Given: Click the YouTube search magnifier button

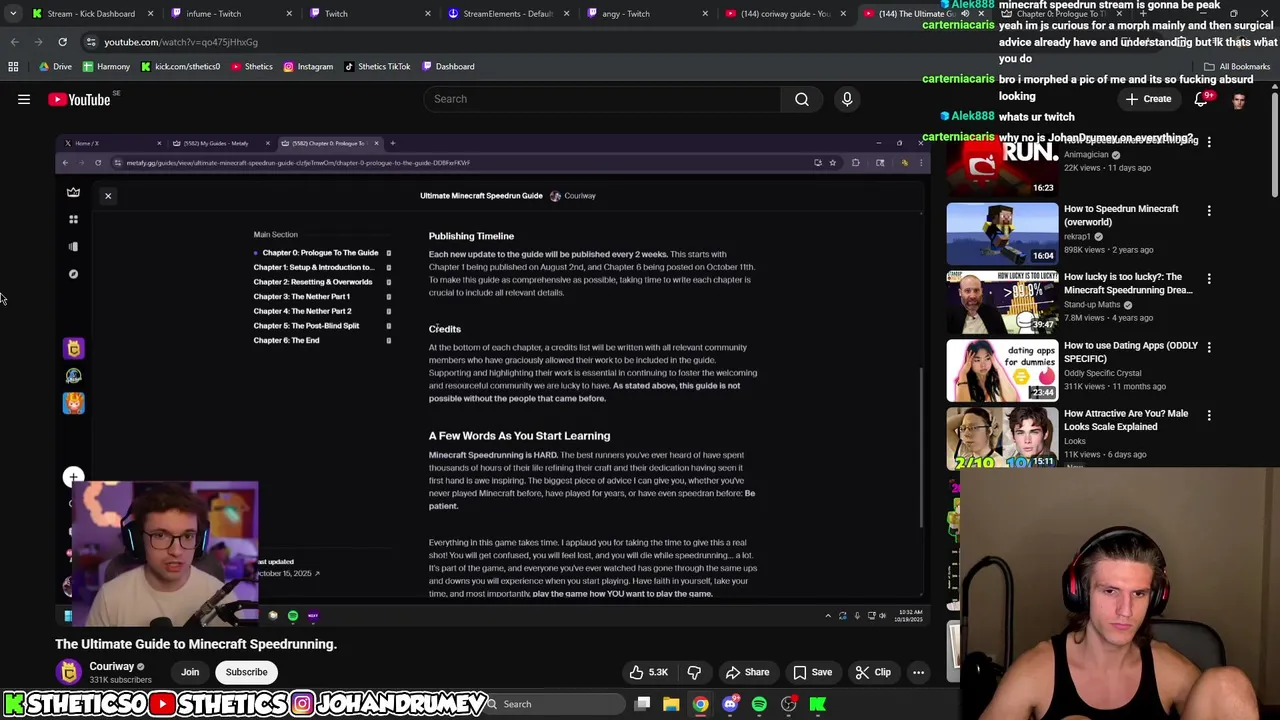Looking at the screenshot, I should click(x=802, y=99).
